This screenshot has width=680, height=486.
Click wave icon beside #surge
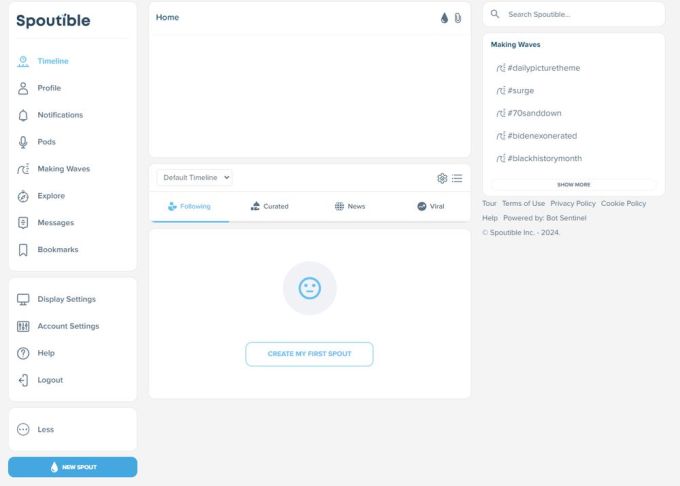(x=501, y=91)
